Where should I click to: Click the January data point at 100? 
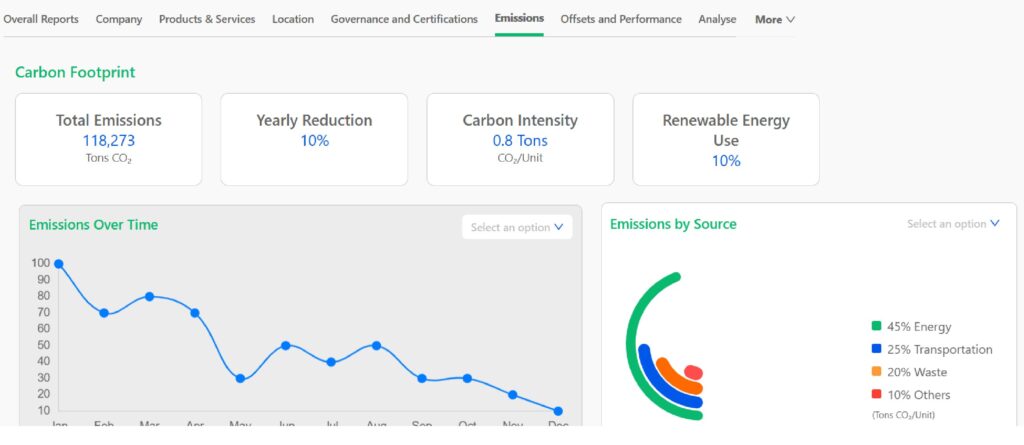pos(59,264)
